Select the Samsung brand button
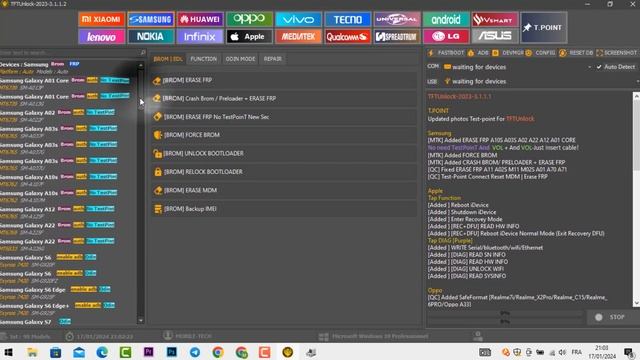 [151, 19]
